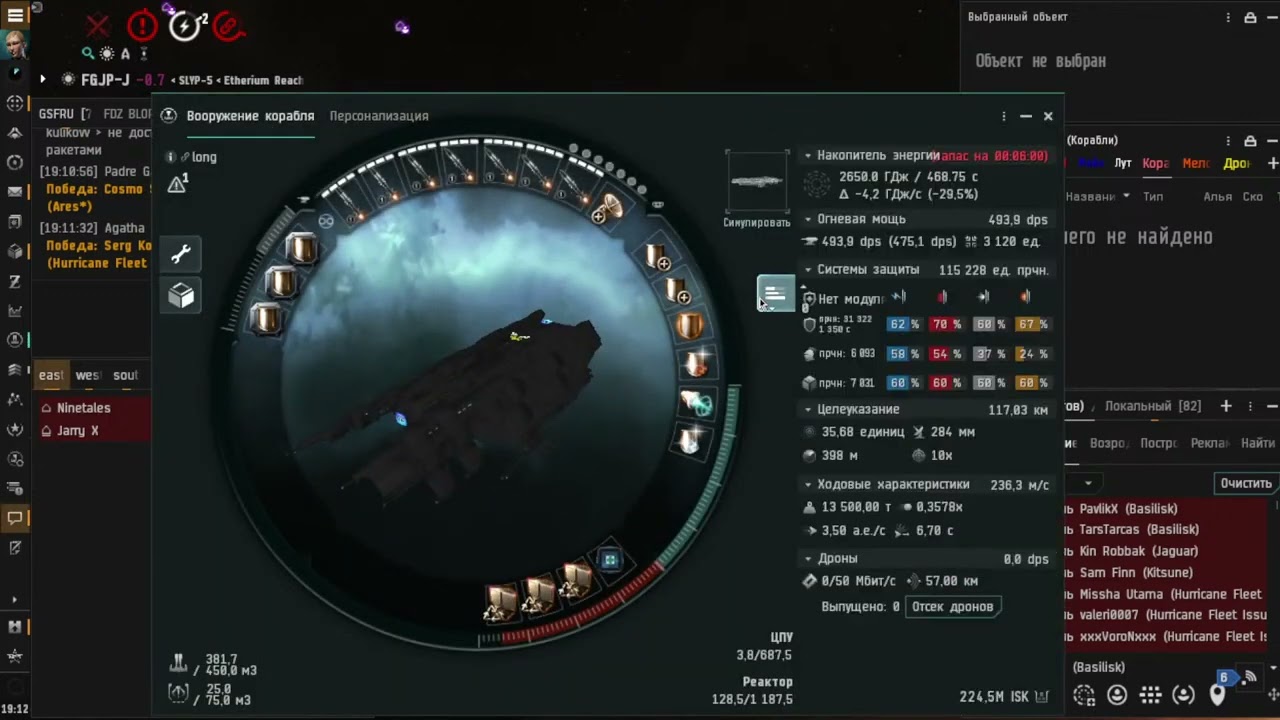Click shield EM resistance 62% bar
The height and width of the screenshot is (720, 1280).
coord(905,324)
